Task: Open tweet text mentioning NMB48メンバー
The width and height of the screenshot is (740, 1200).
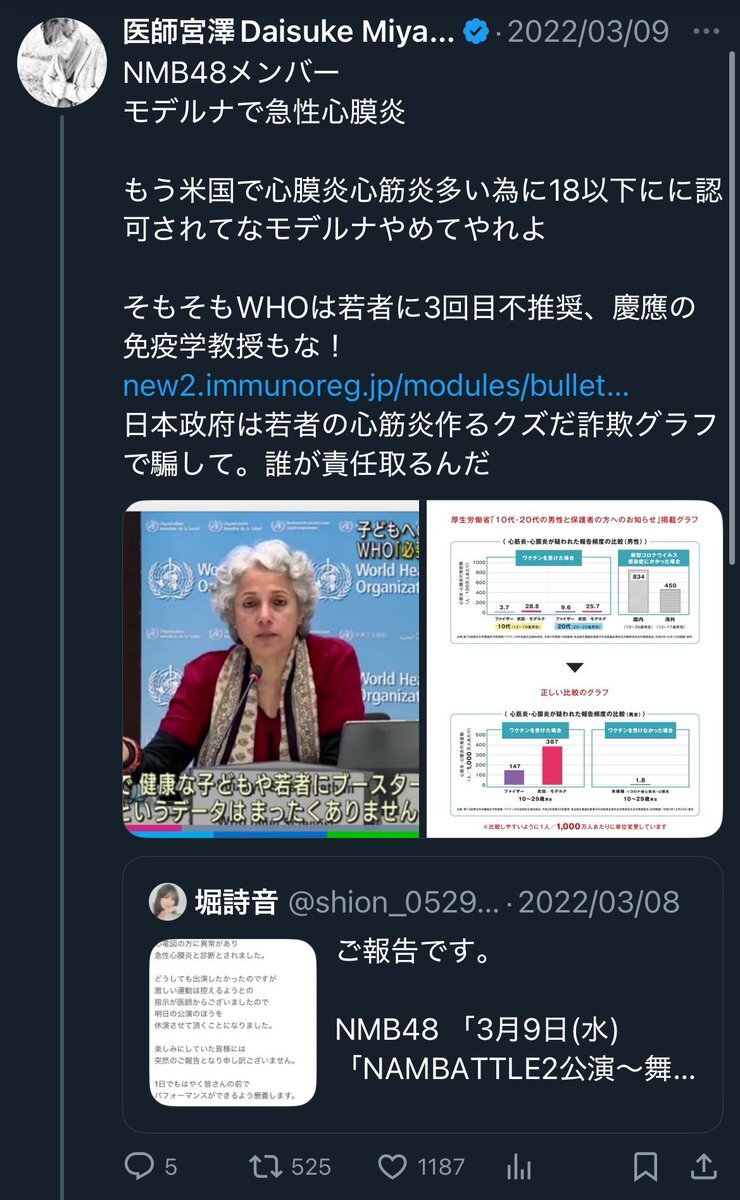Action: (x=231, y=73)
